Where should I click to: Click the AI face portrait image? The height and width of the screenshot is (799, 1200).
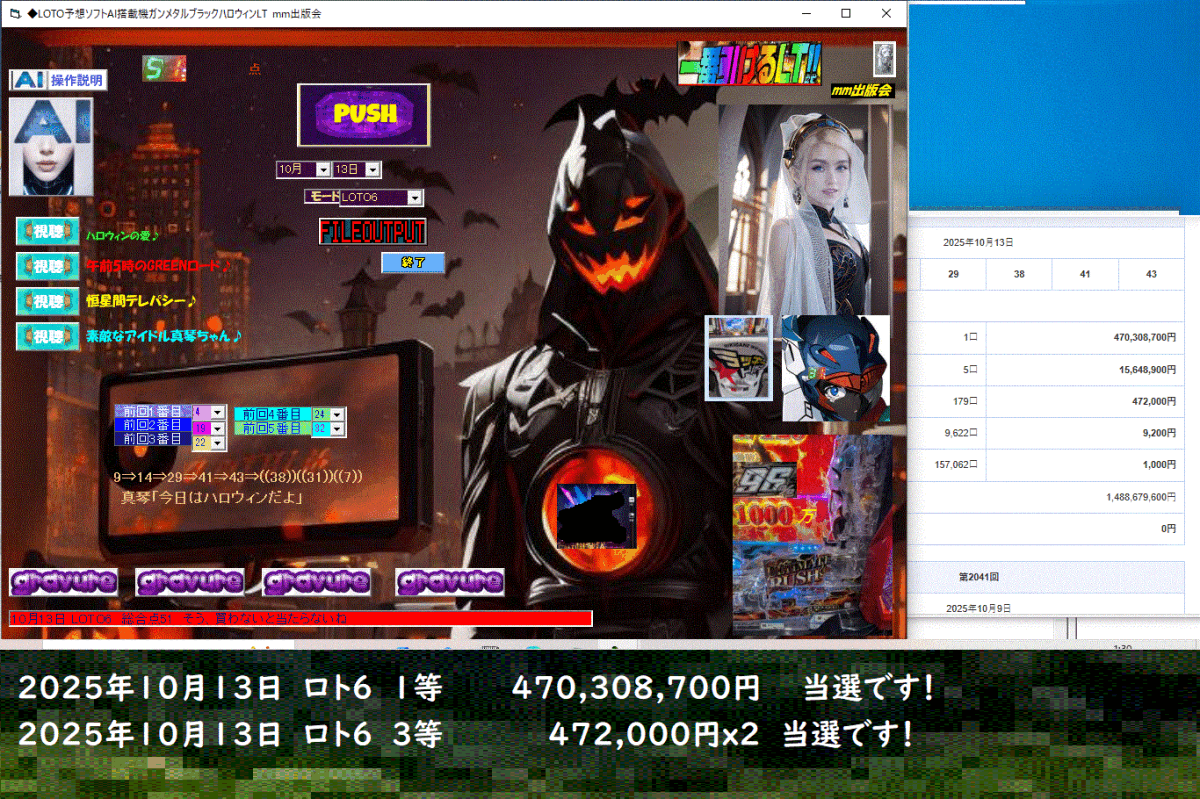pyautogui.click(x=50, y=146)
